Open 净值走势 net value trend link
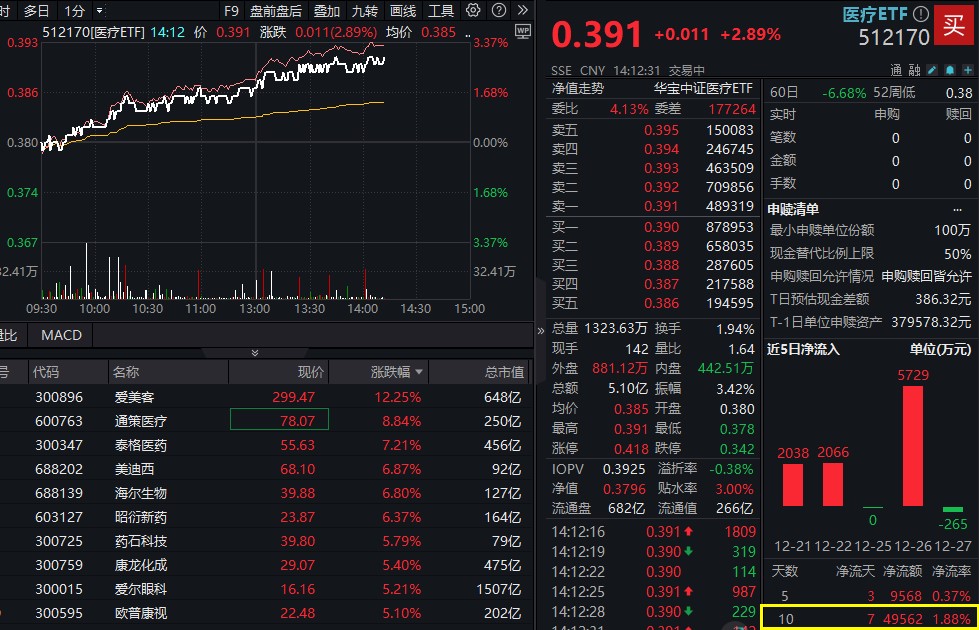 (578, 88)
